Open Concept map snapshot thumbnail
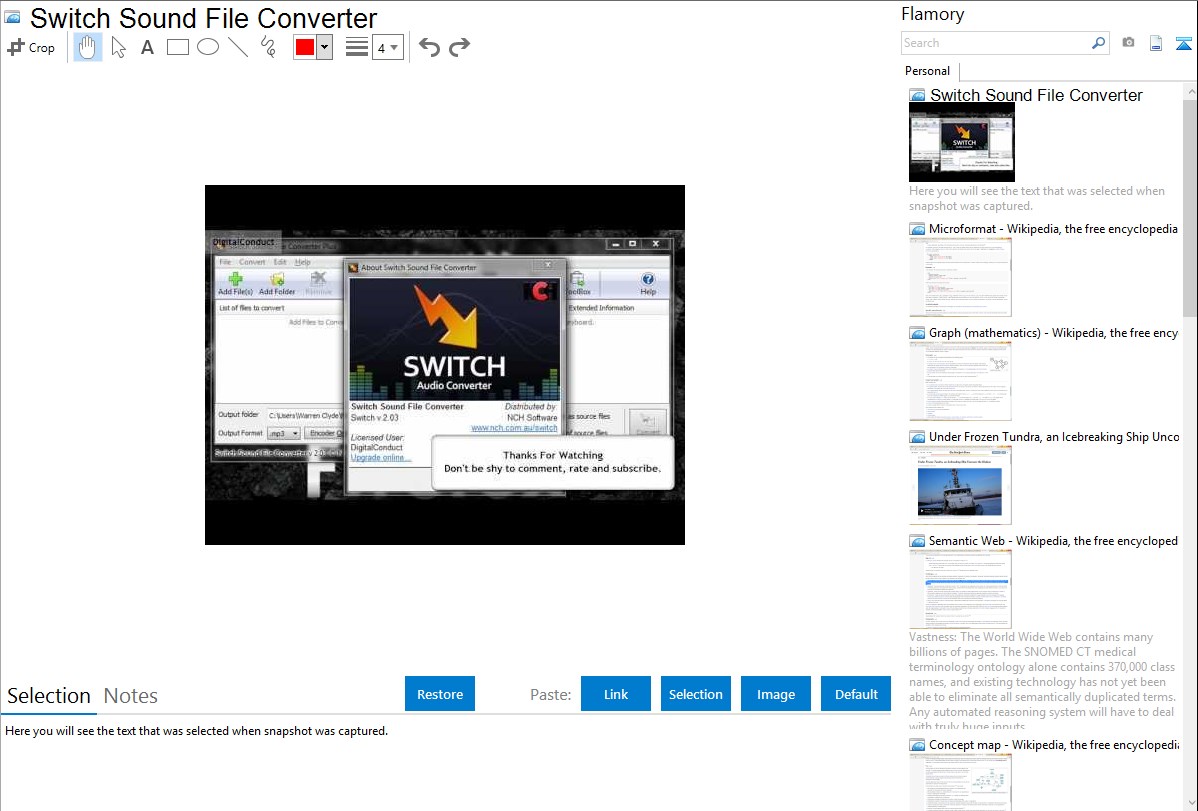This screenshot has width=1198, height=811. point(960,782)
